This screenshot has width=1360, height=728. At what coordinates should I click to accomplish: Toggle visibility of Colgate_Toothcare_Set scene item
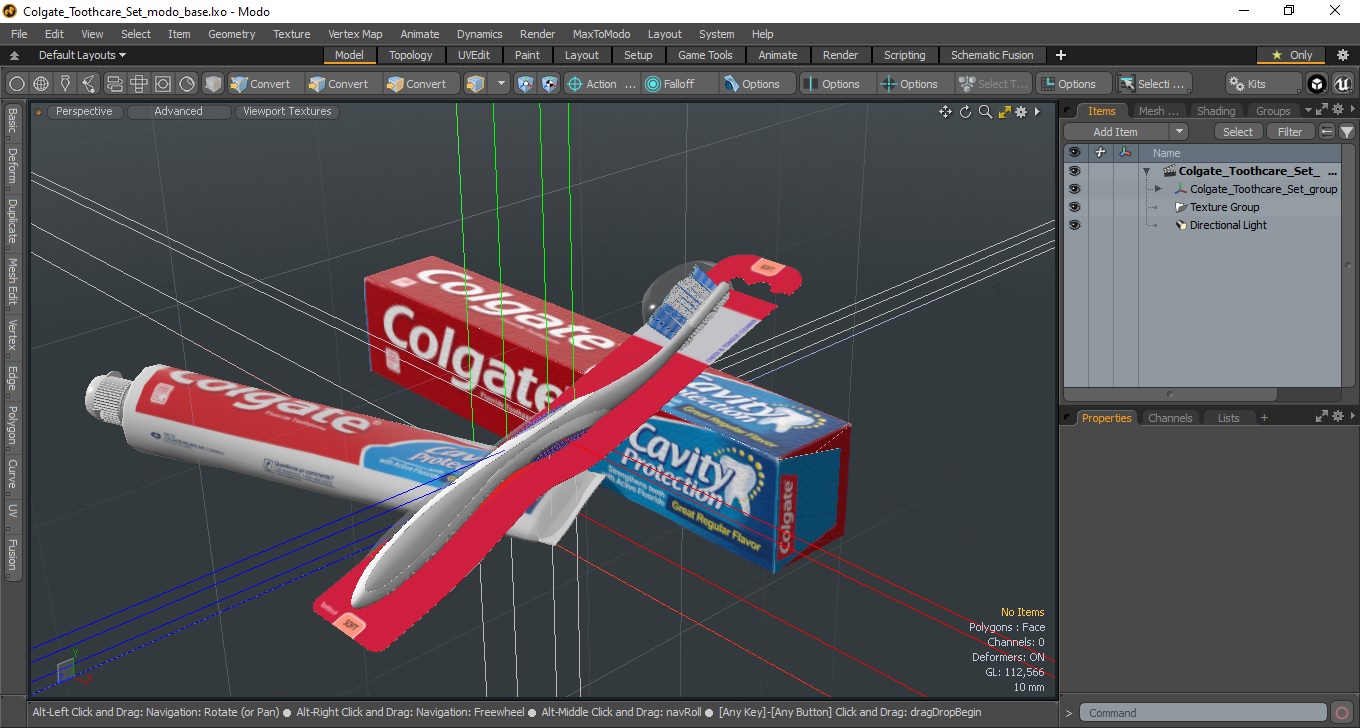pyautogui.click(x=1074, y=171)
